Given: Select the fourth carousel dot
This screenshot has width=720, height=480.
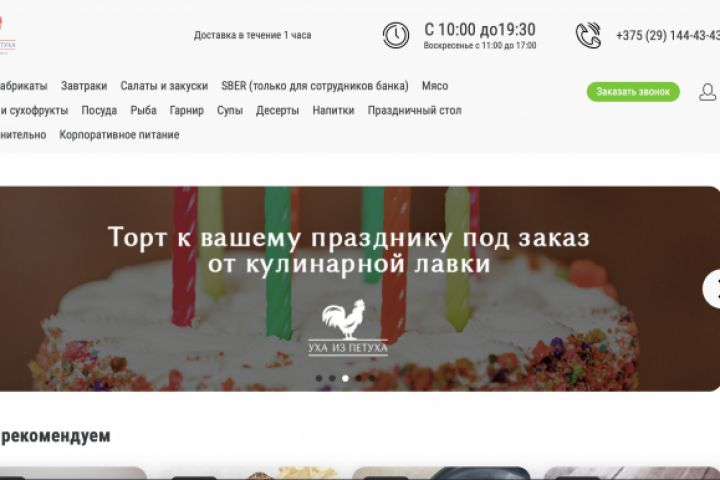Looking at the screenshot, I should click(359, 378).
